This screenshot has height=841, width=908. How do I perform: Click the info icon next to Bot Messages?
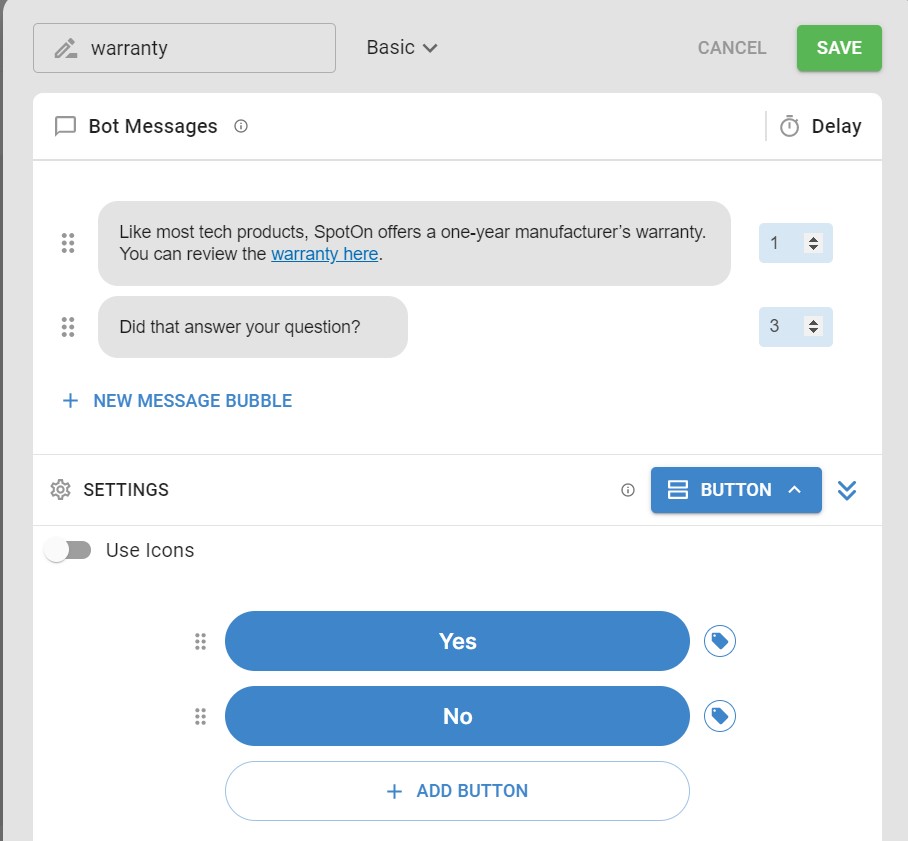coord(241,126)
